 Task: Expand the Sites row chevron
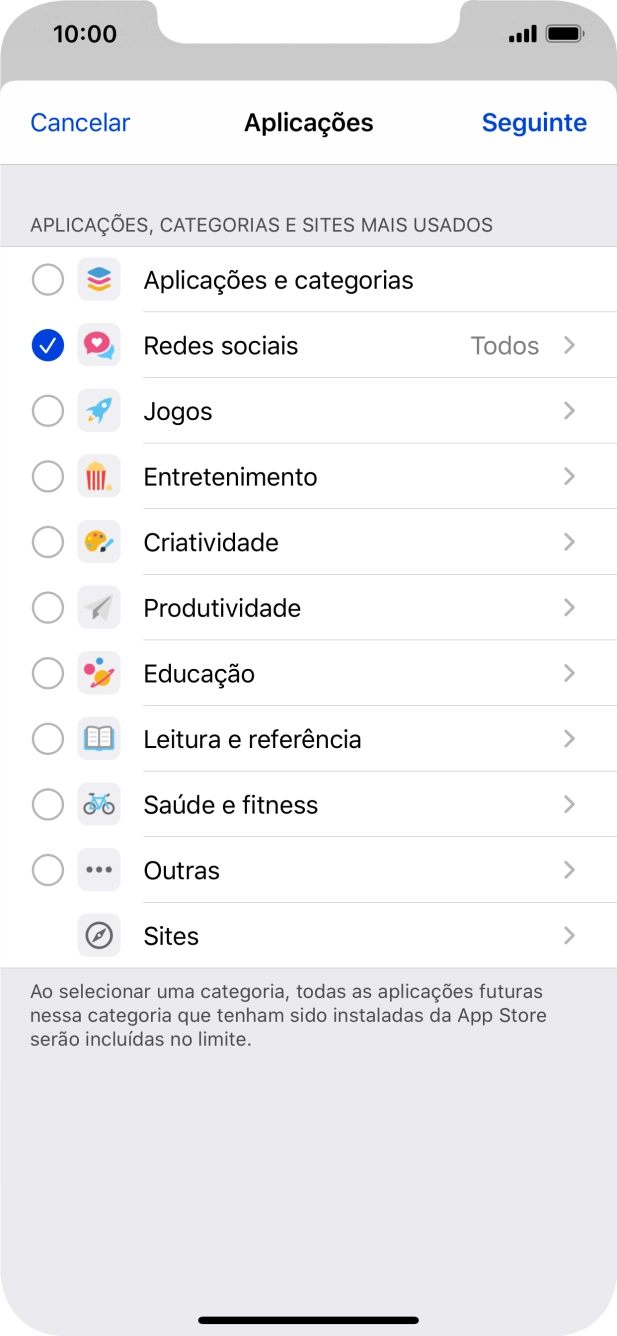pyautogui.click(x=569, y=936)
